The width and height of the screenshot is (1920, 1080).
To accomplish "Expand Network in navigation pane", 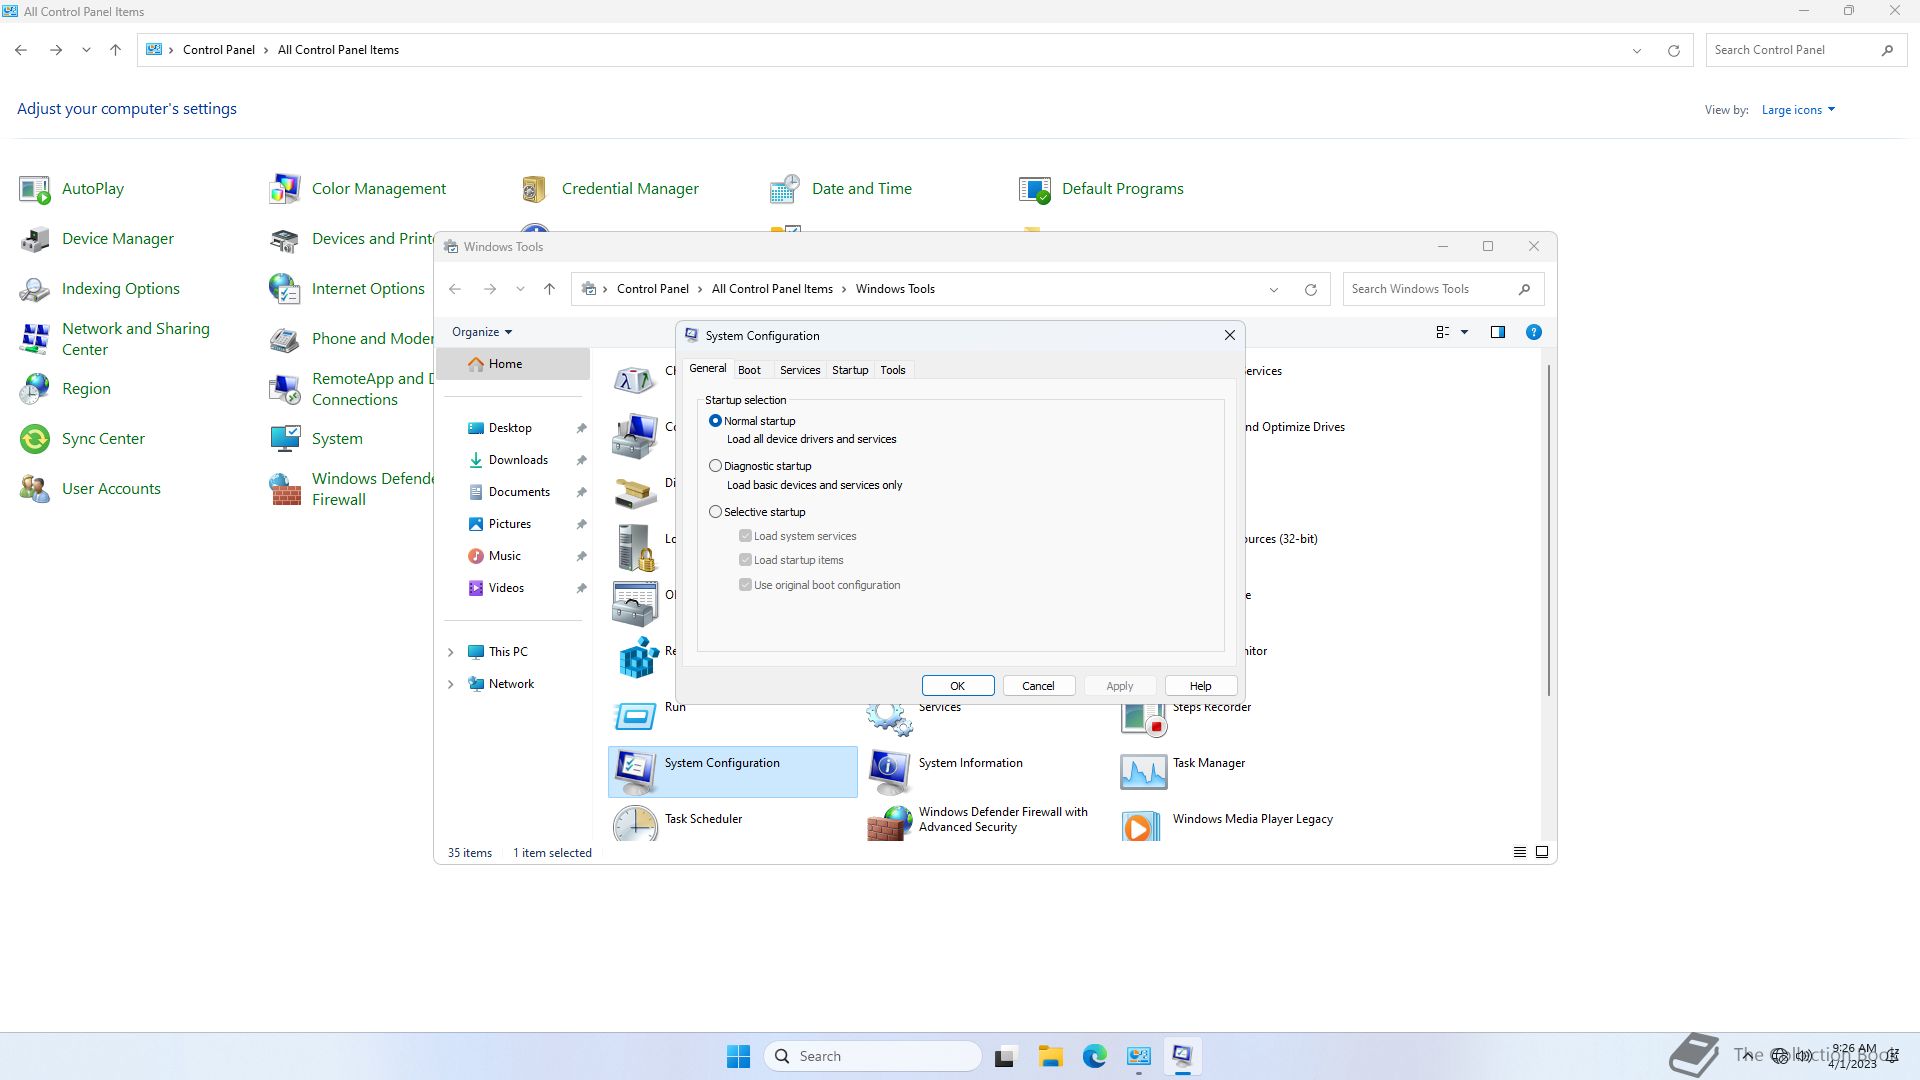I will tap(450, 684).
